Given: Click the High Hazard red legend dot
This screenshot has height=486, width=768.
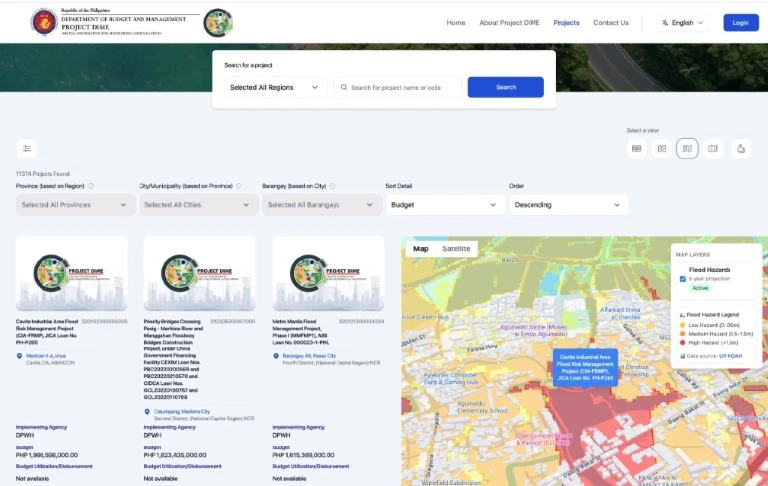Looking at the screenshot, I should click(682, 343).
